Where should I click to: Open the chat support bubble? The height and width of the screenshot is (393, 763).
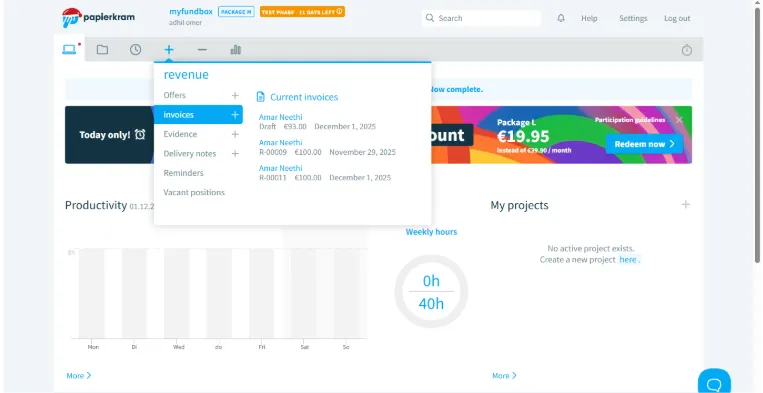(714, 382)
